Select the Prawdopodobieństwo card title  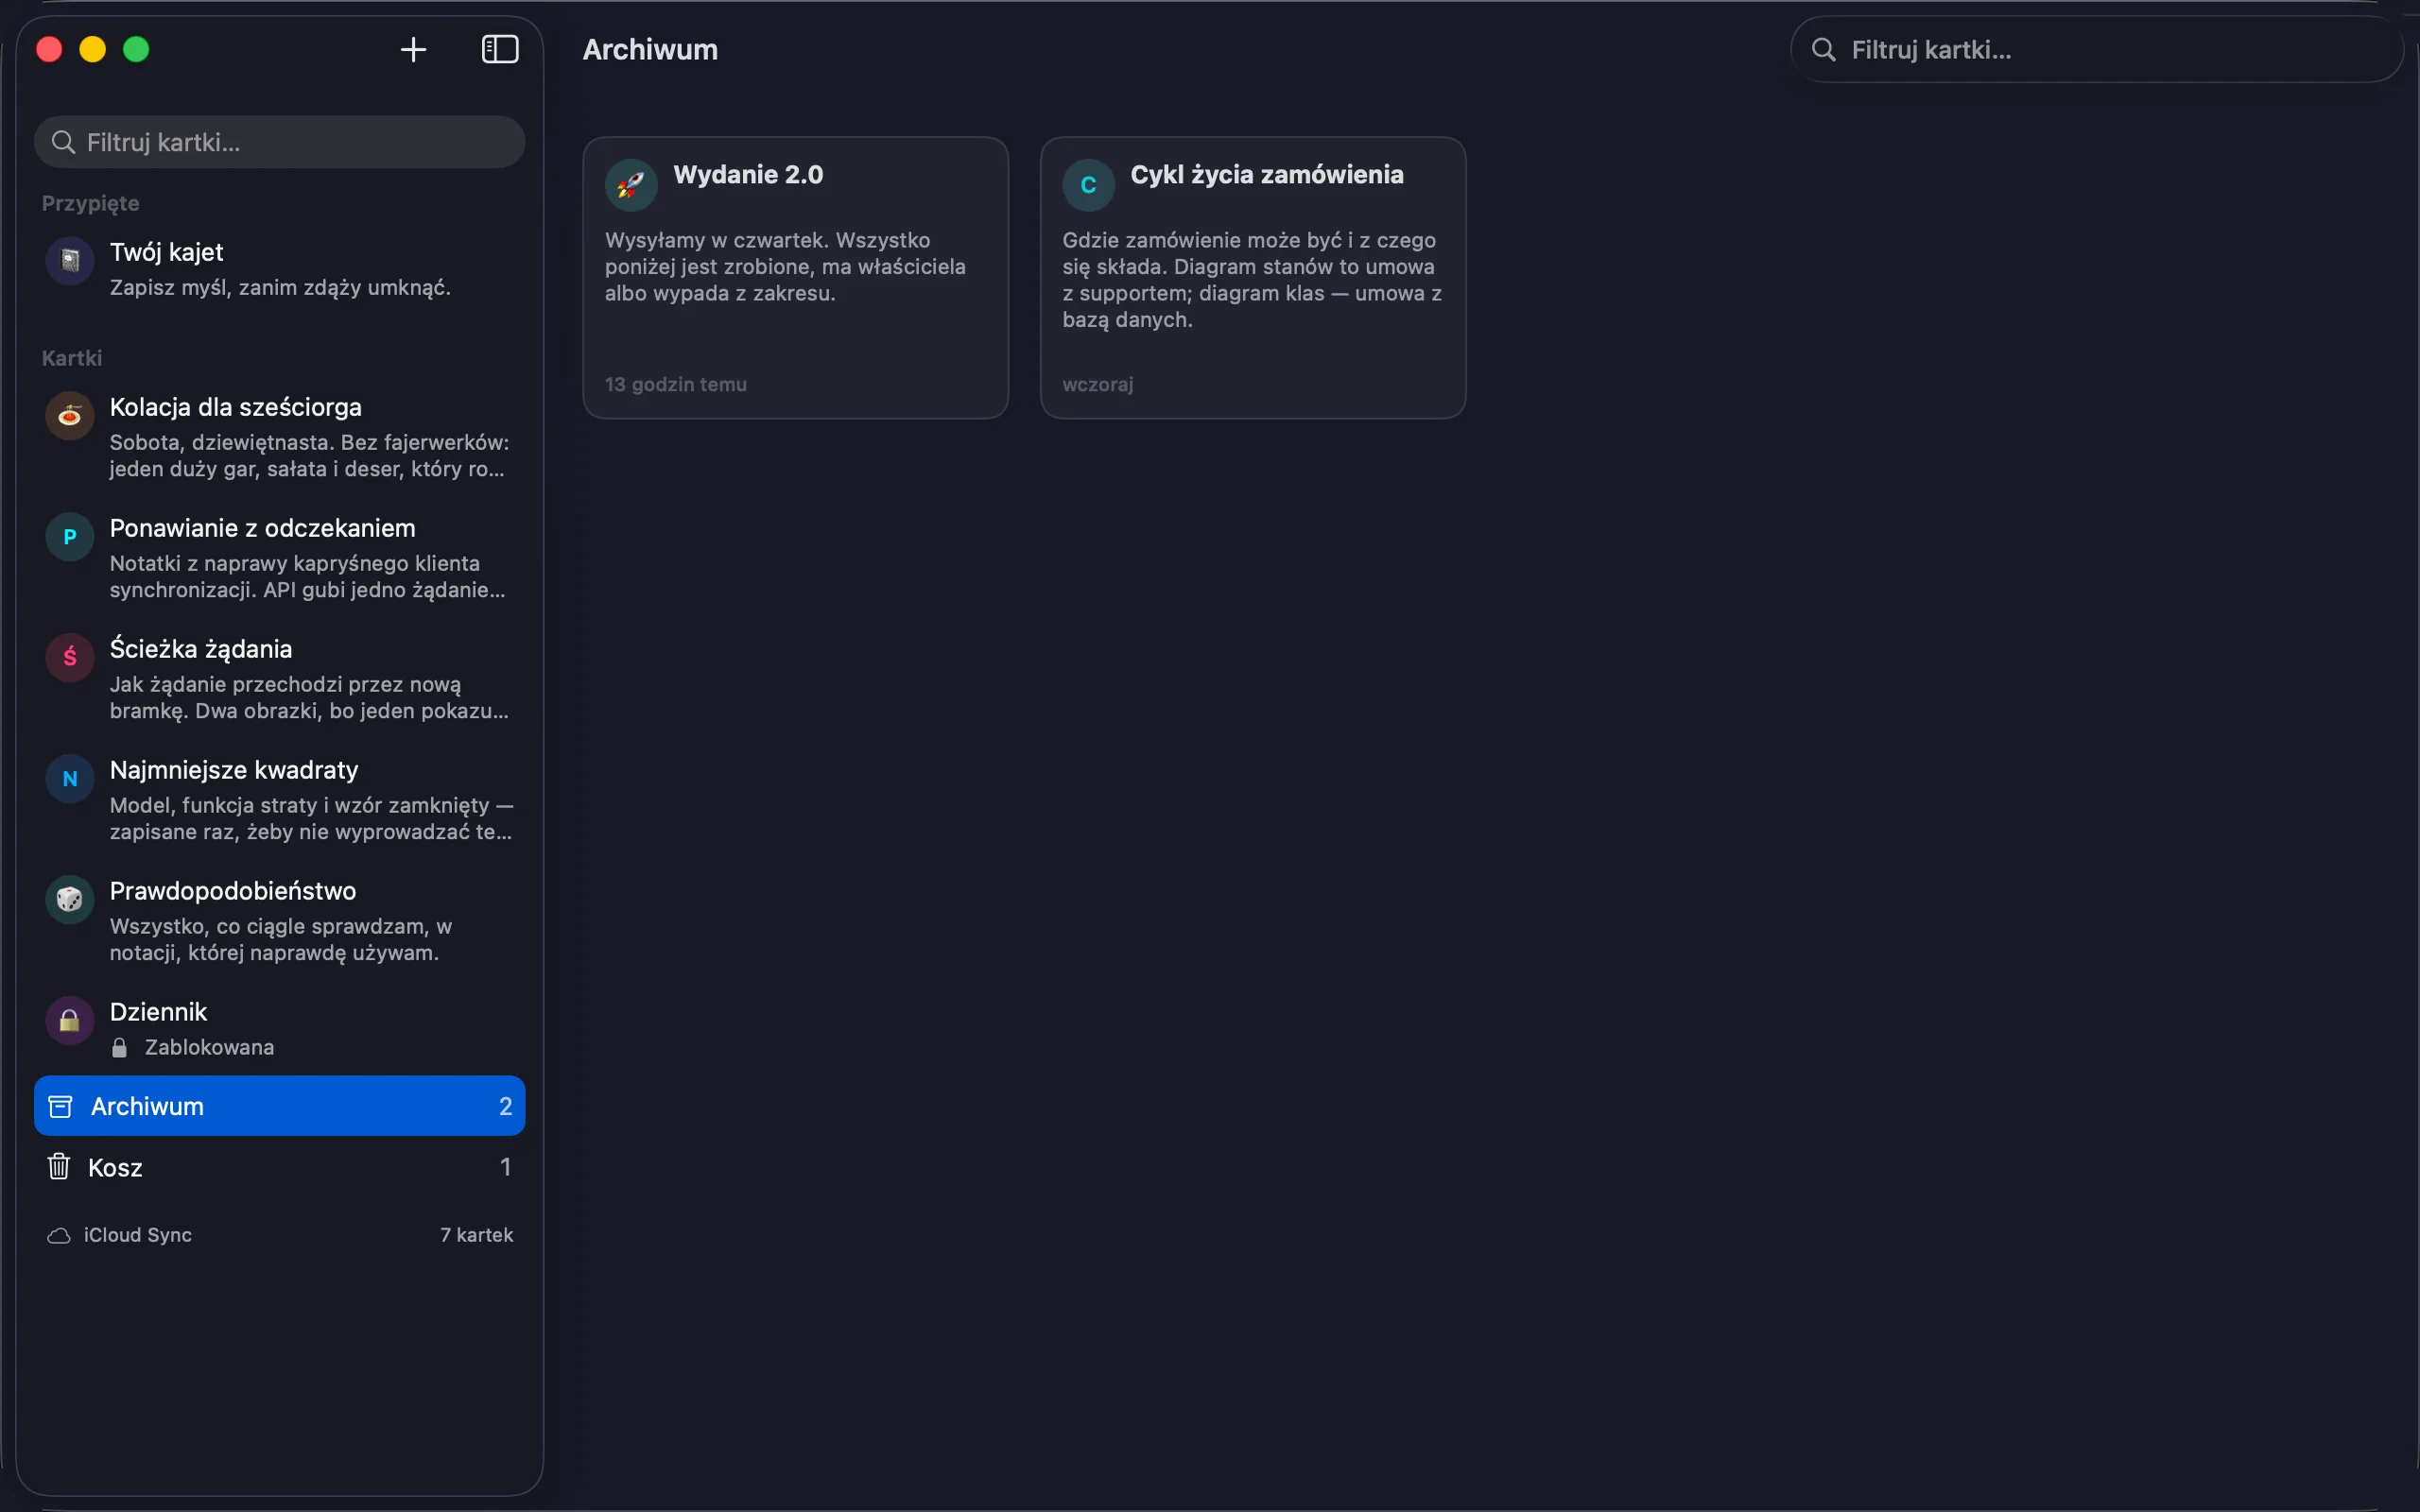coord(233,891)
